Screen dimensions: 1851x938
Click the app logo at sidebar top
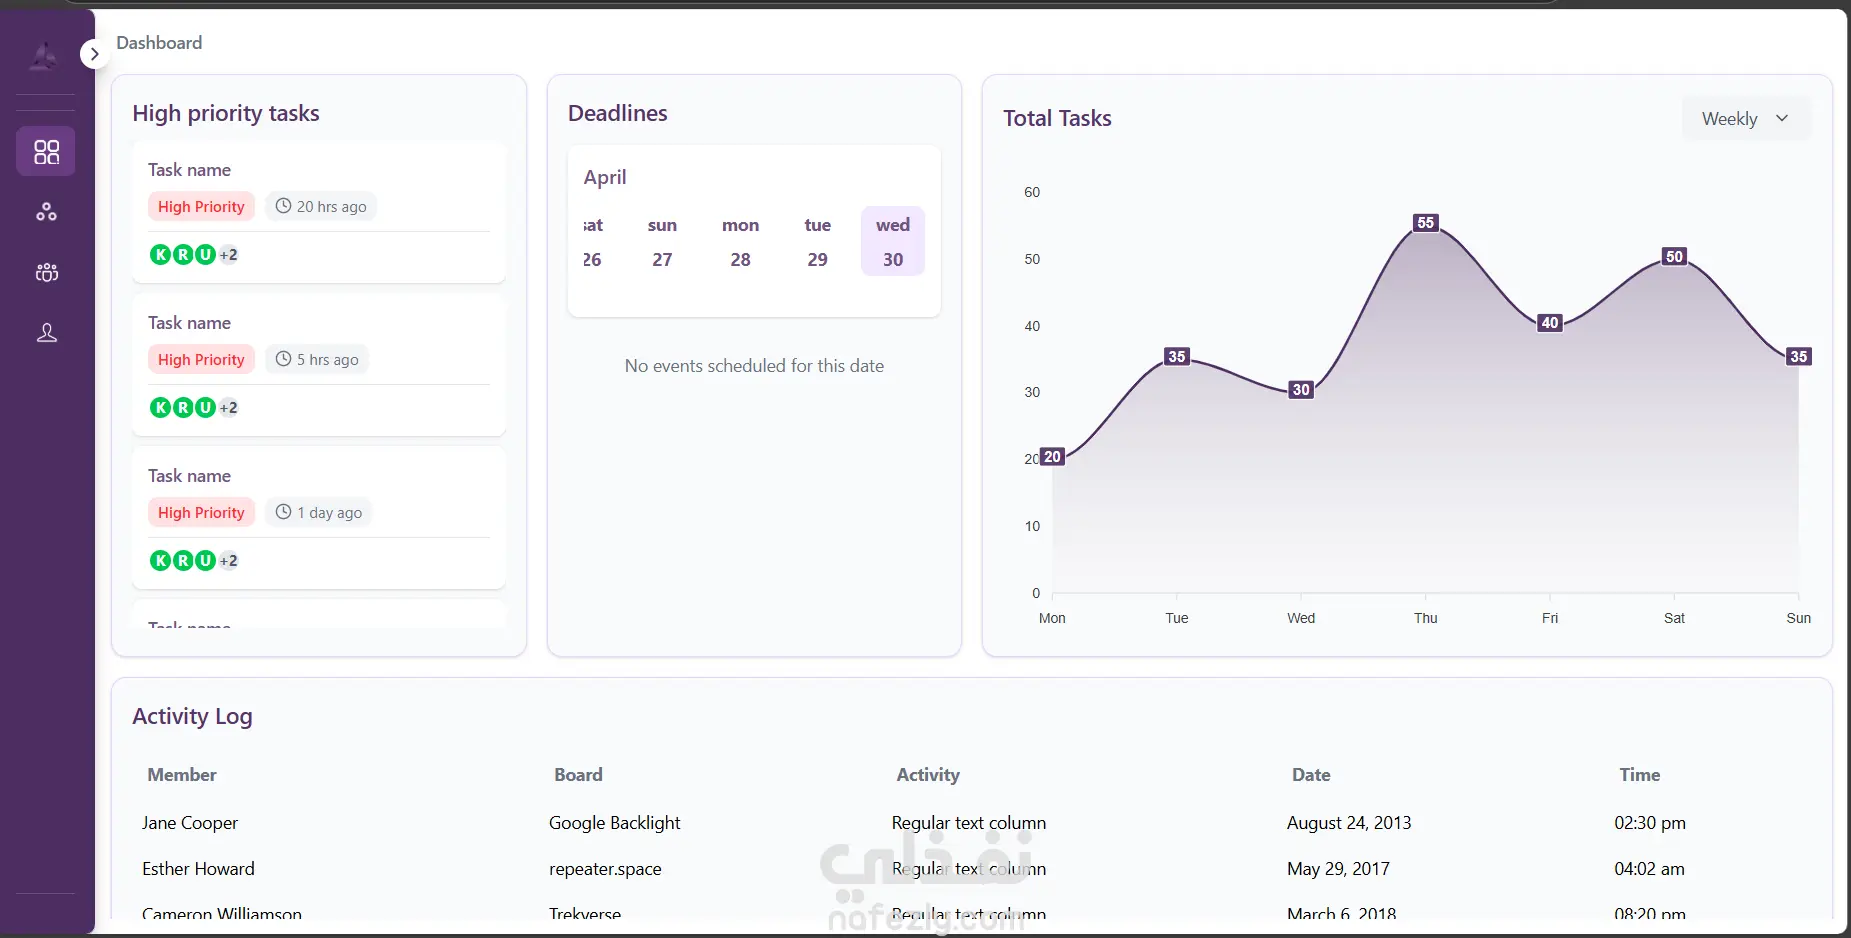tap(44, 56)
